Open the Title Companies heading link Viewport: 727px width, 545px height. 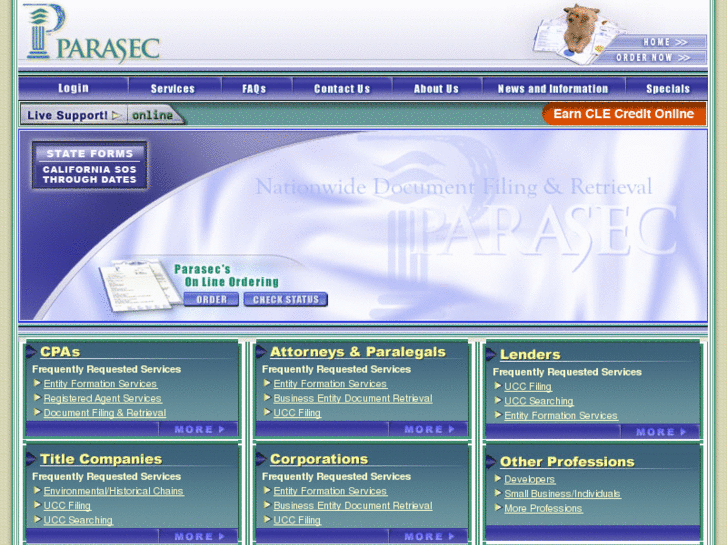(101, 459)
